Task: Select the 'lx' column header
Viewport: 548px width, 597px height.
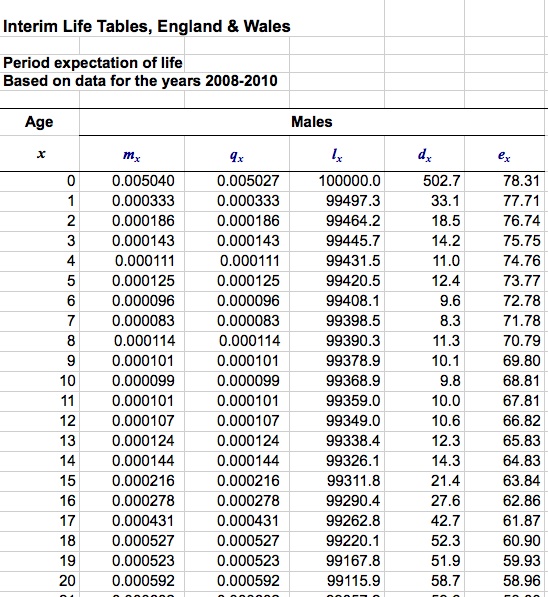Action: [x=337, y=154]
